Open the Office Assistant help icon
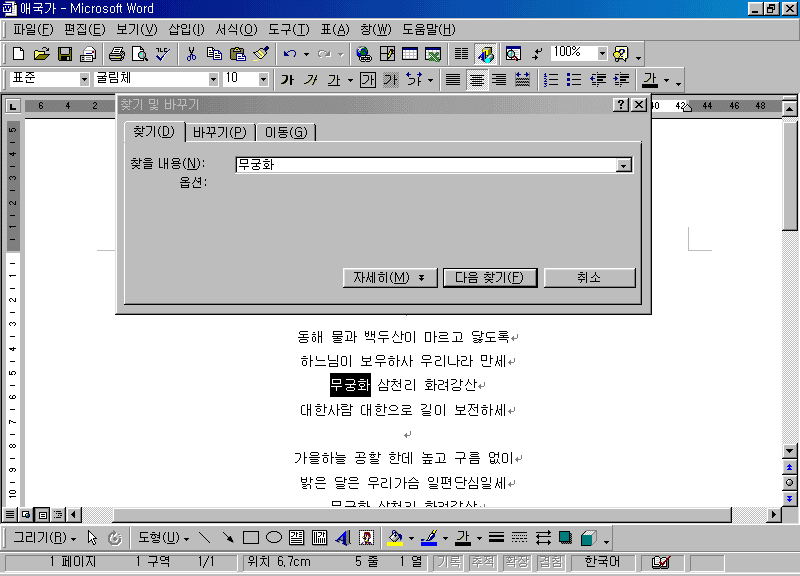800x576 pixels. click(621, 54)
